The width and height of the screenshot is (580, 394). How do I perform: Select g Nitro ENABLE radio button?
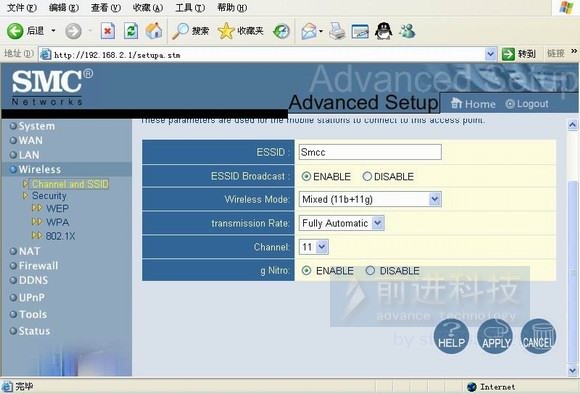click(306, 270)
